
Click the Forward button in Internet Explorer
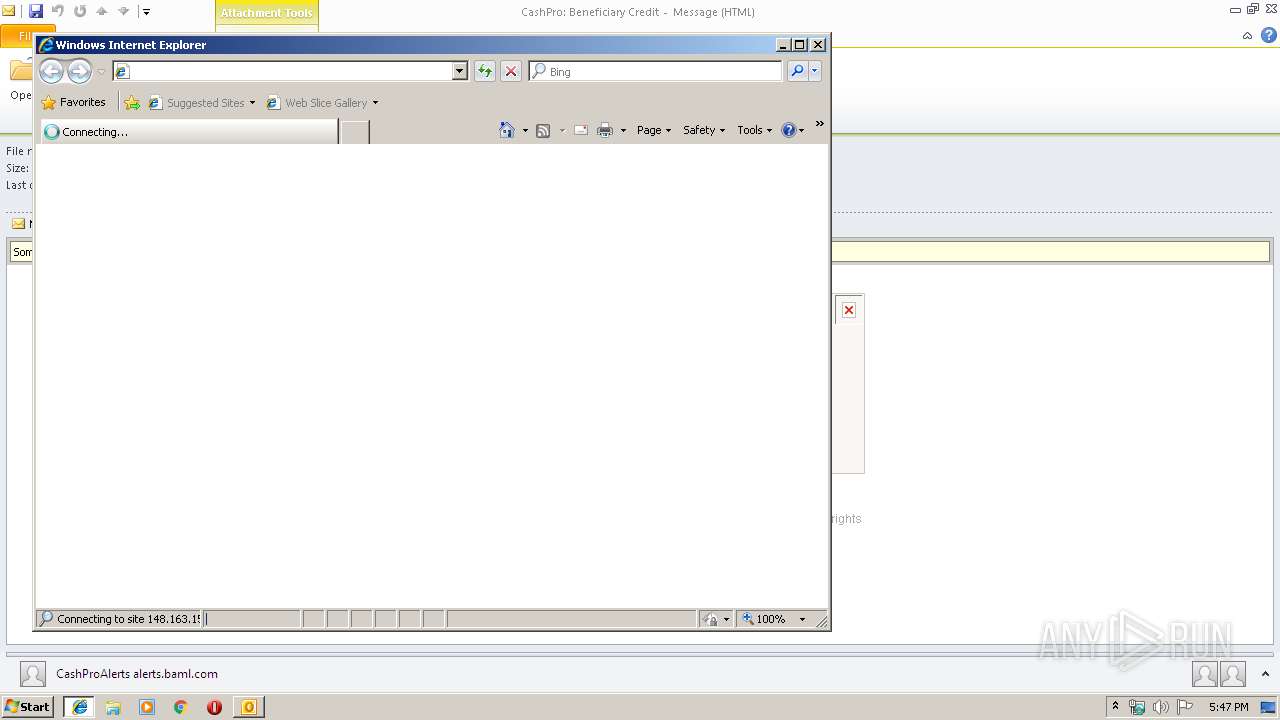coord(79,71)
